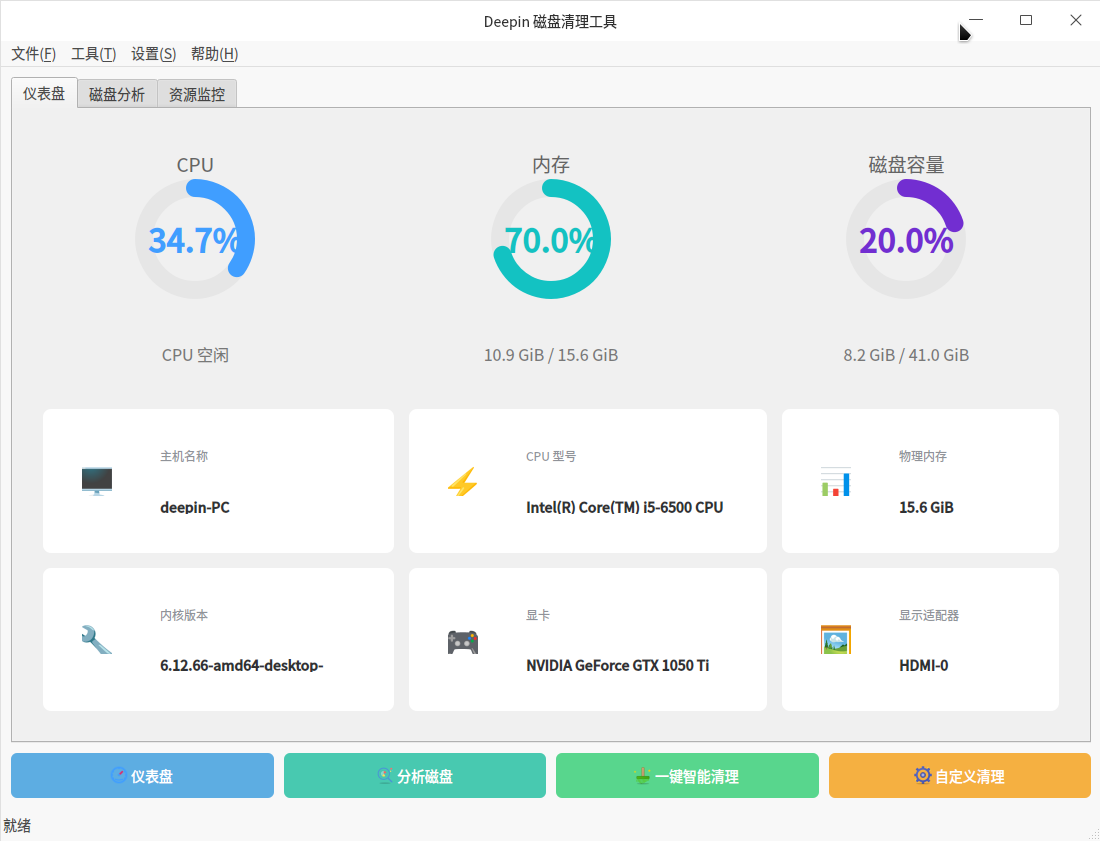The height and width of the screenshot is (841, 1100).
Task: Click the wrench icon beside 内核版本
Action: point(96,639)
